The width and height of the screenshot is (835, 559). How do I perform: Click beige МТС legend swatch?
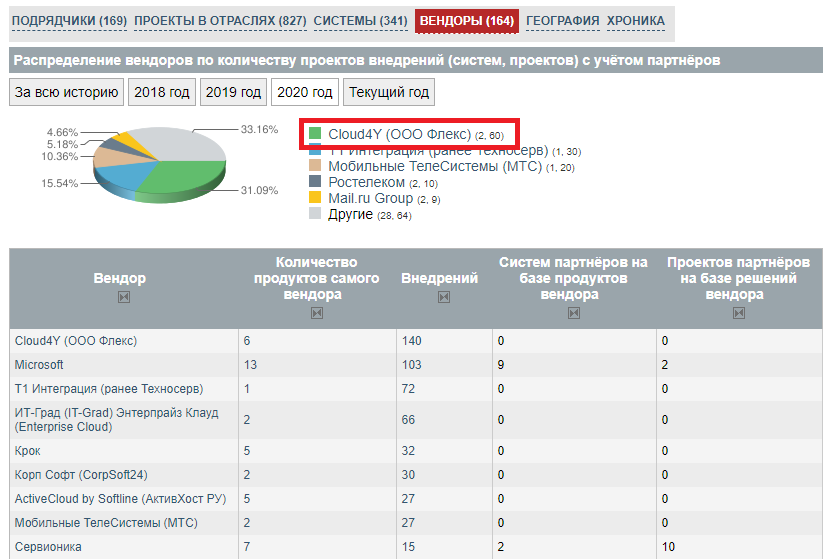point(315,166)
